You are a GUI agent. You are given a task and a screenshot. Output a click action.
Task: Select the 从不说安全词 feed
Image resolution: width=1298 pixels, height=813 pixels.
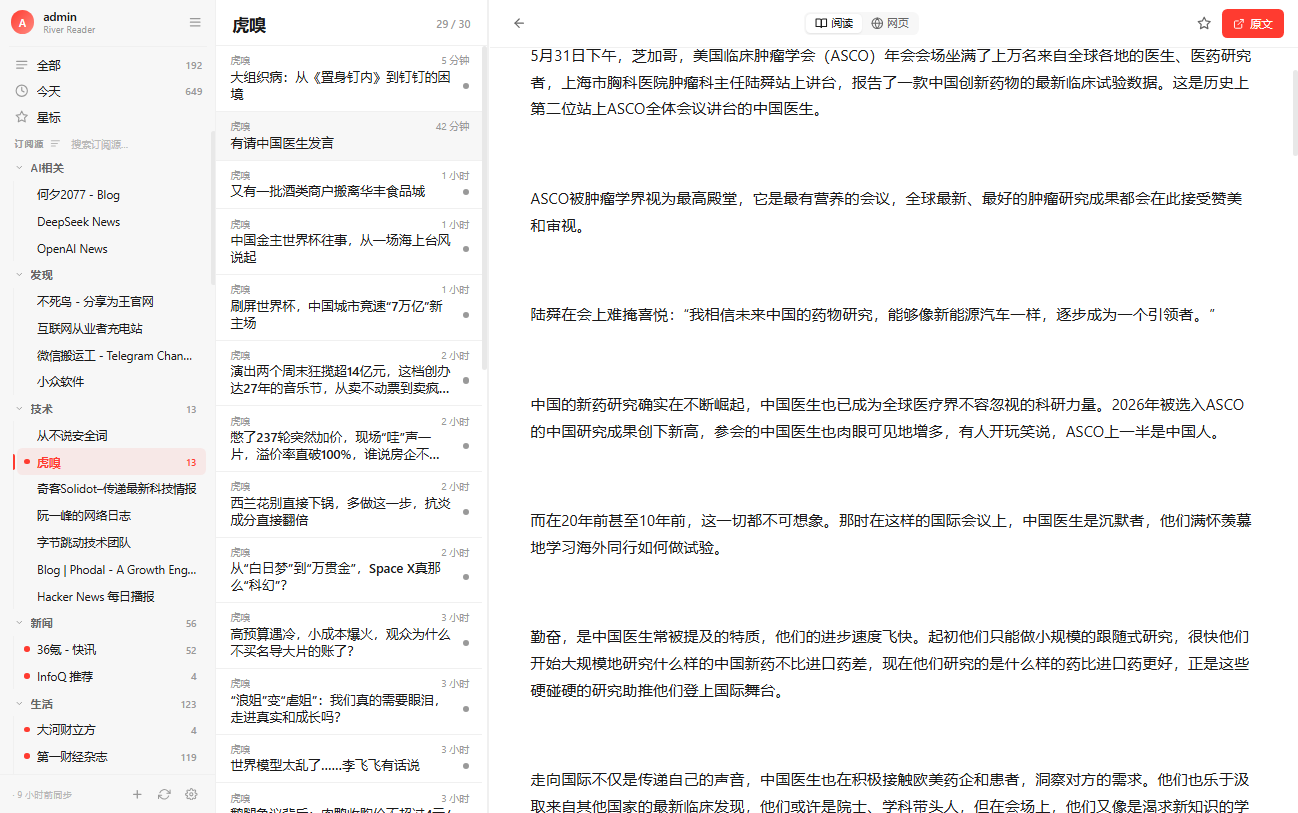point(108,436)
